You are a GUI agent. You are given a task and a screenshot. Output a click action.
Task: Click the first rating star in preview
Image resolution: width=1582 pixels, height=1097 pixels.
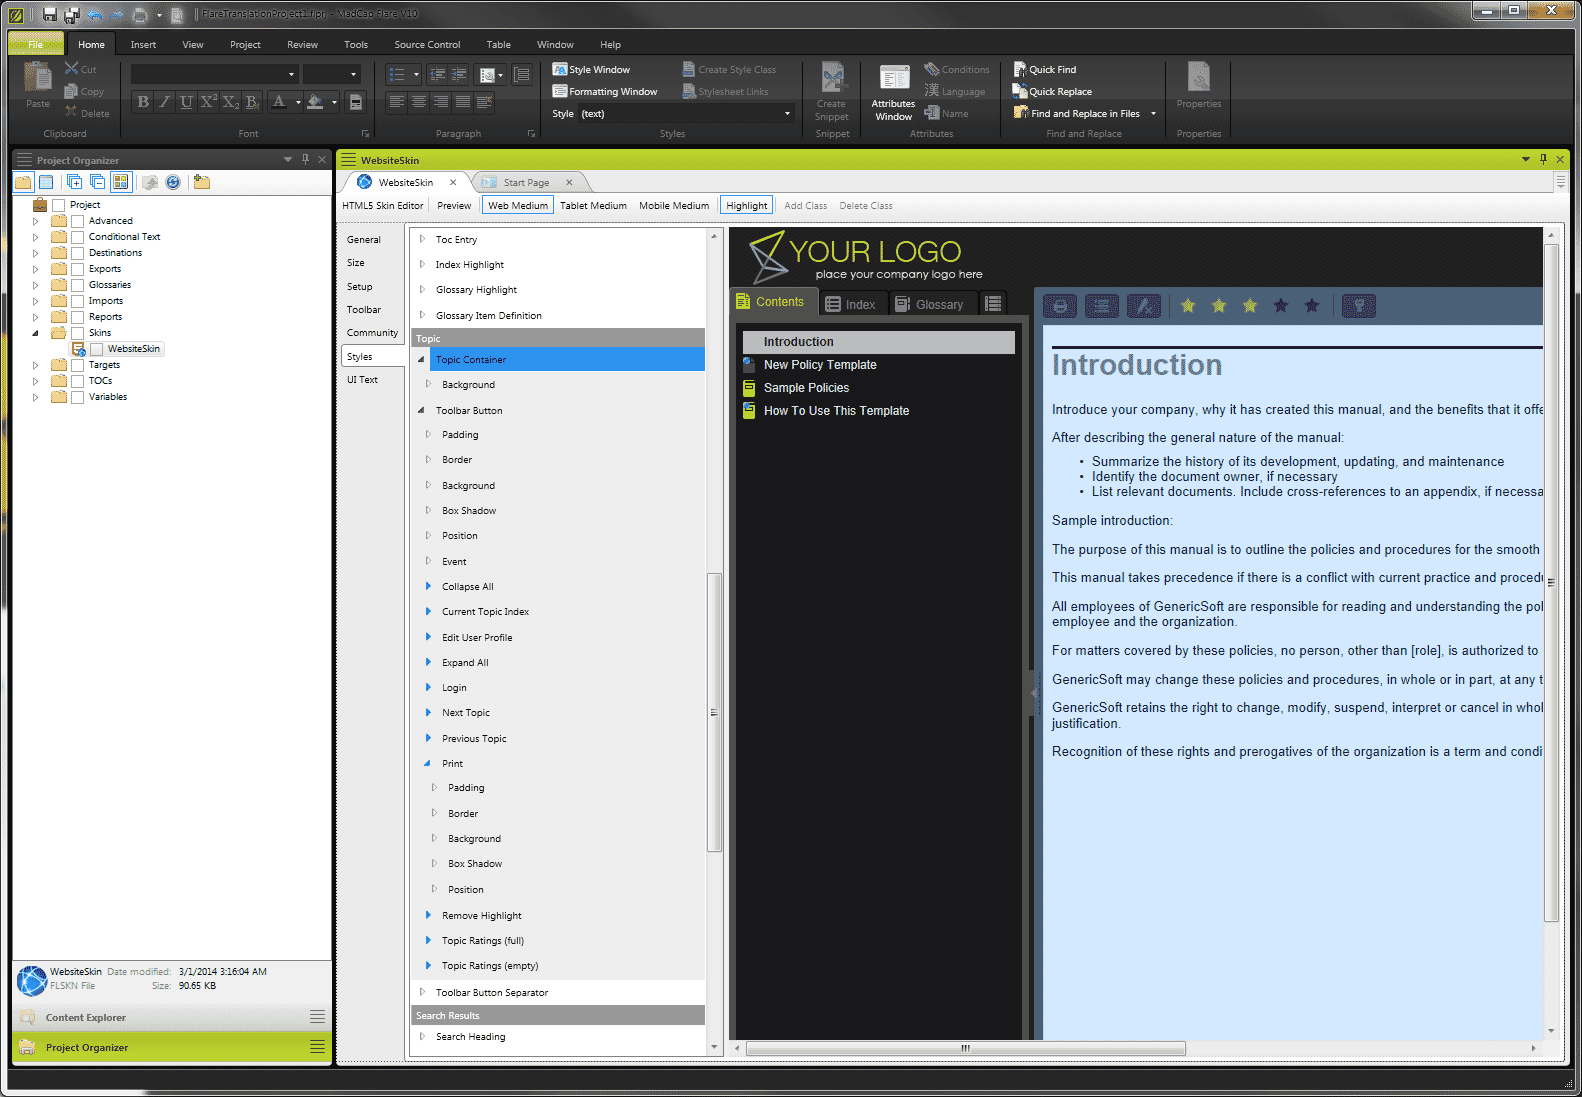[1188, 306]
